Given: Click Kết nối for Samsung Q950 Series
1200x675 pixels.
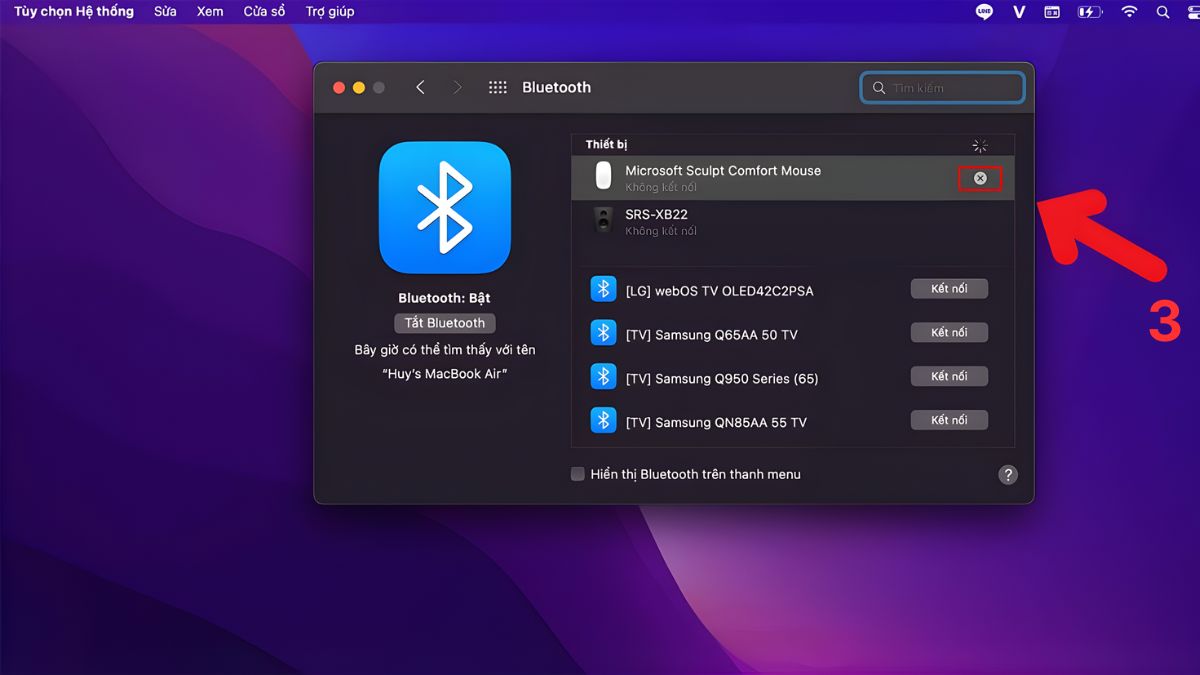Looking at the screenshot, I should tap(949, 377).
